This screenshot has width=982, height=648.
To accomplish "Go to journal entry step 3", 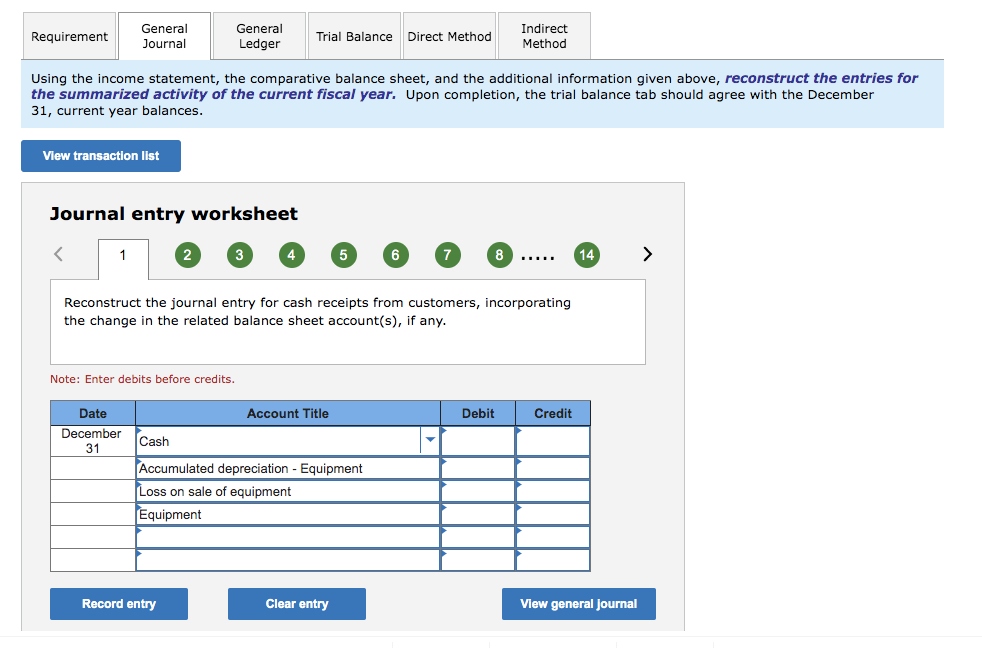I will coord(239,255).
